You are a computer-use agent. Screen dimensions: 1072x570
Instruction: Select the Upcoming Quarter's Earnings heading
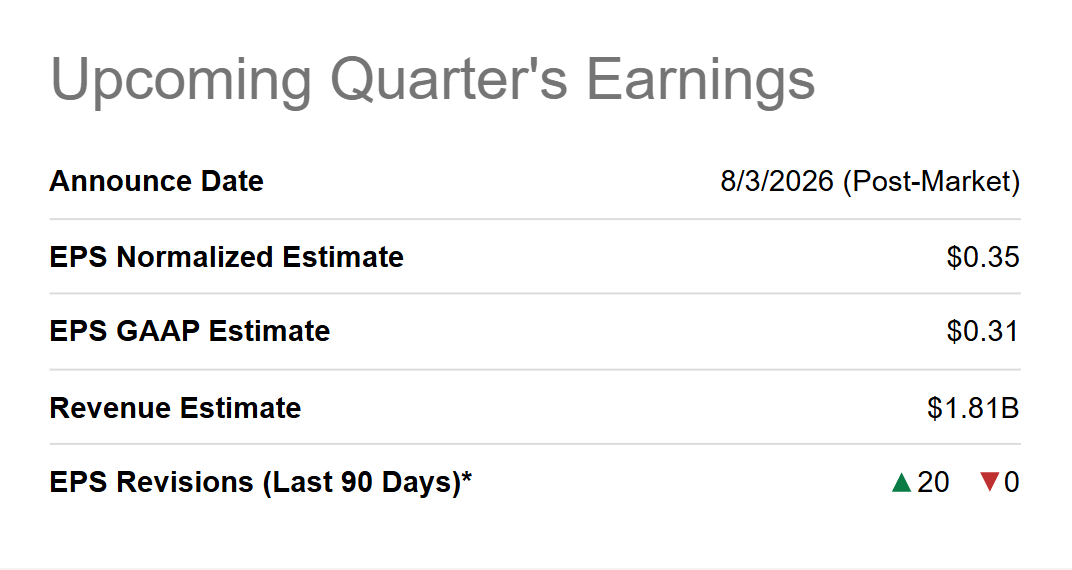tap(433, 81)
